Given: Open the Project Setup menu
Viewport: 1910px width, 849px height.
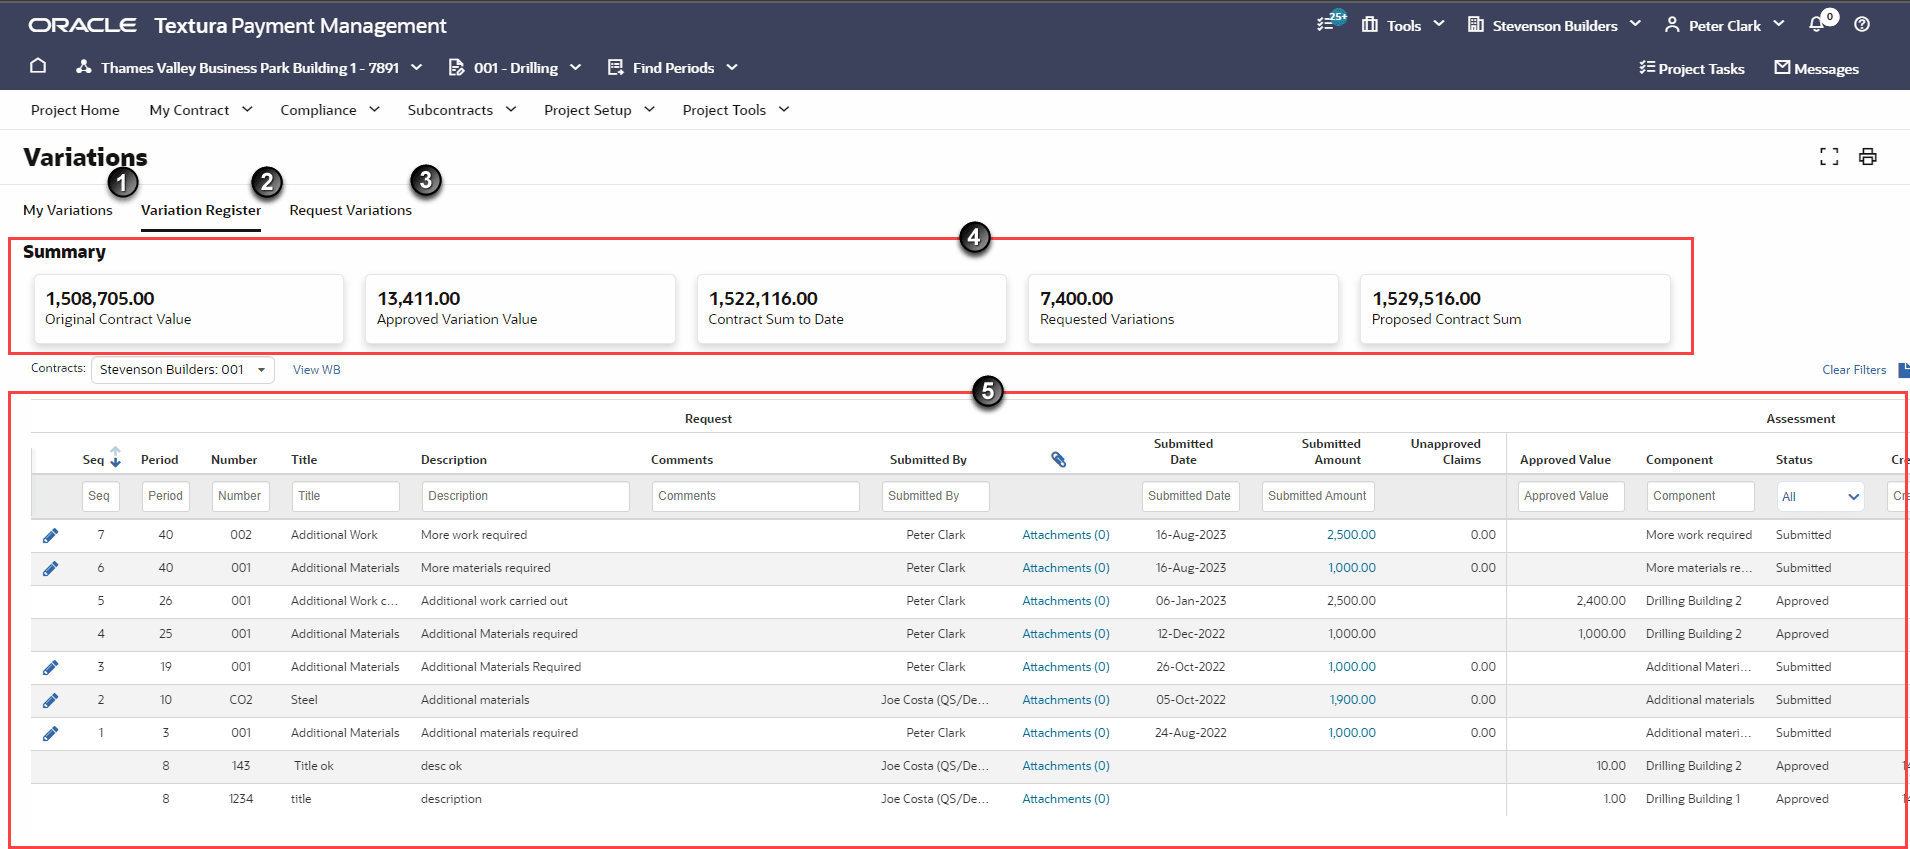Looking at the screenshot, I should [599, 110].
